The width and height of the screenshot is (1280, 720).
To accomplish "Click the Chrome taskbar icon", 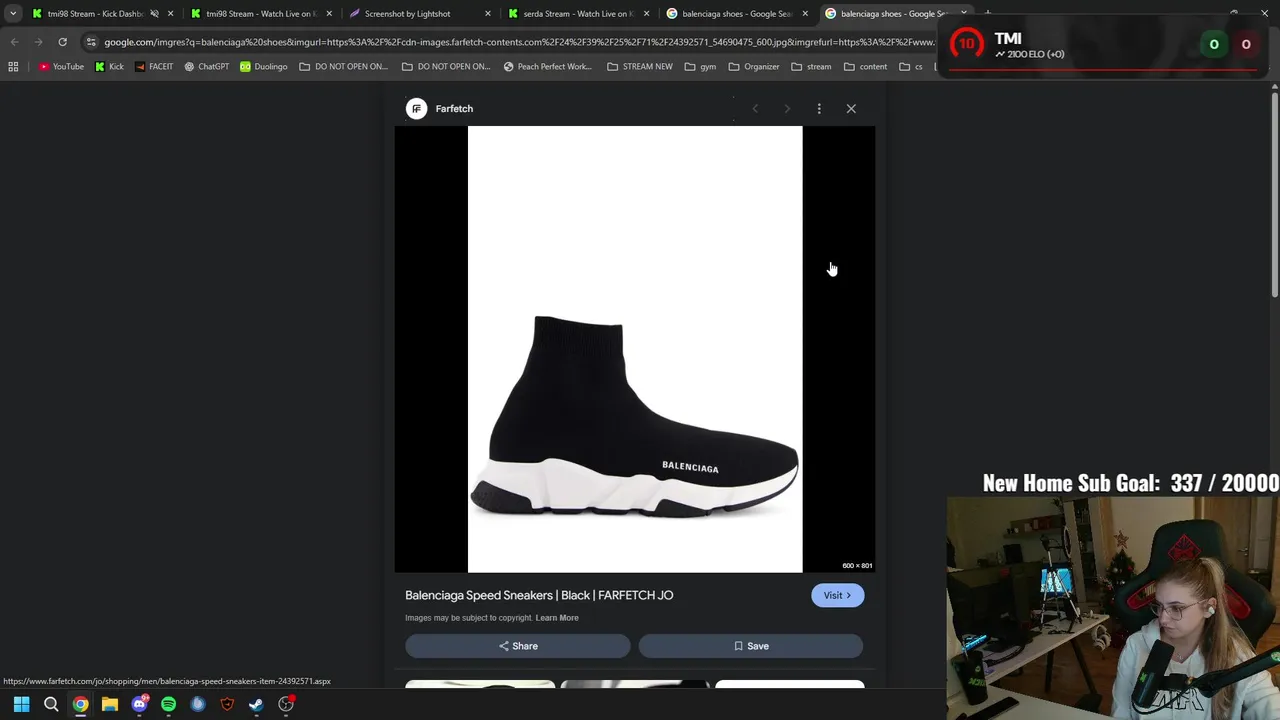I will click(x=80, y=704).
